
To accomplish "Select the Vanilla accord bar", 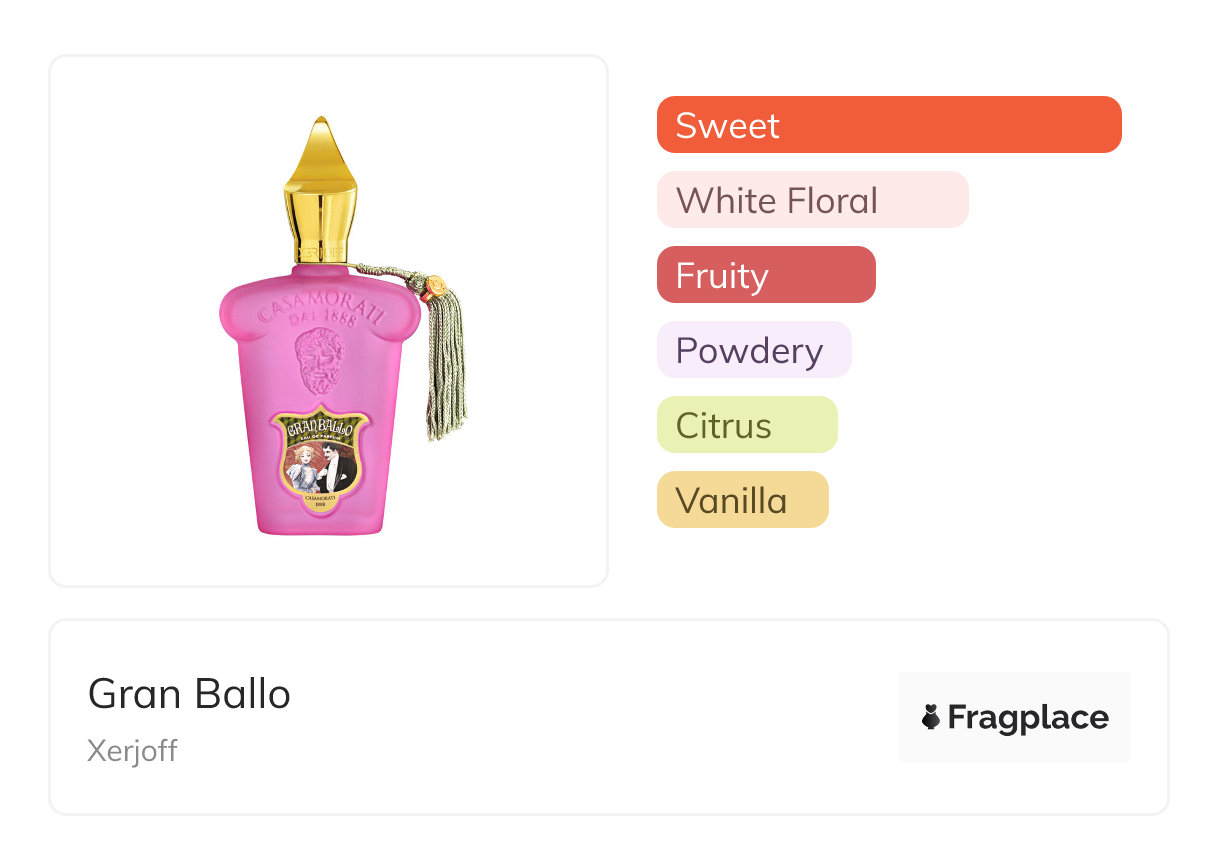I will click(x=742, y=500).
